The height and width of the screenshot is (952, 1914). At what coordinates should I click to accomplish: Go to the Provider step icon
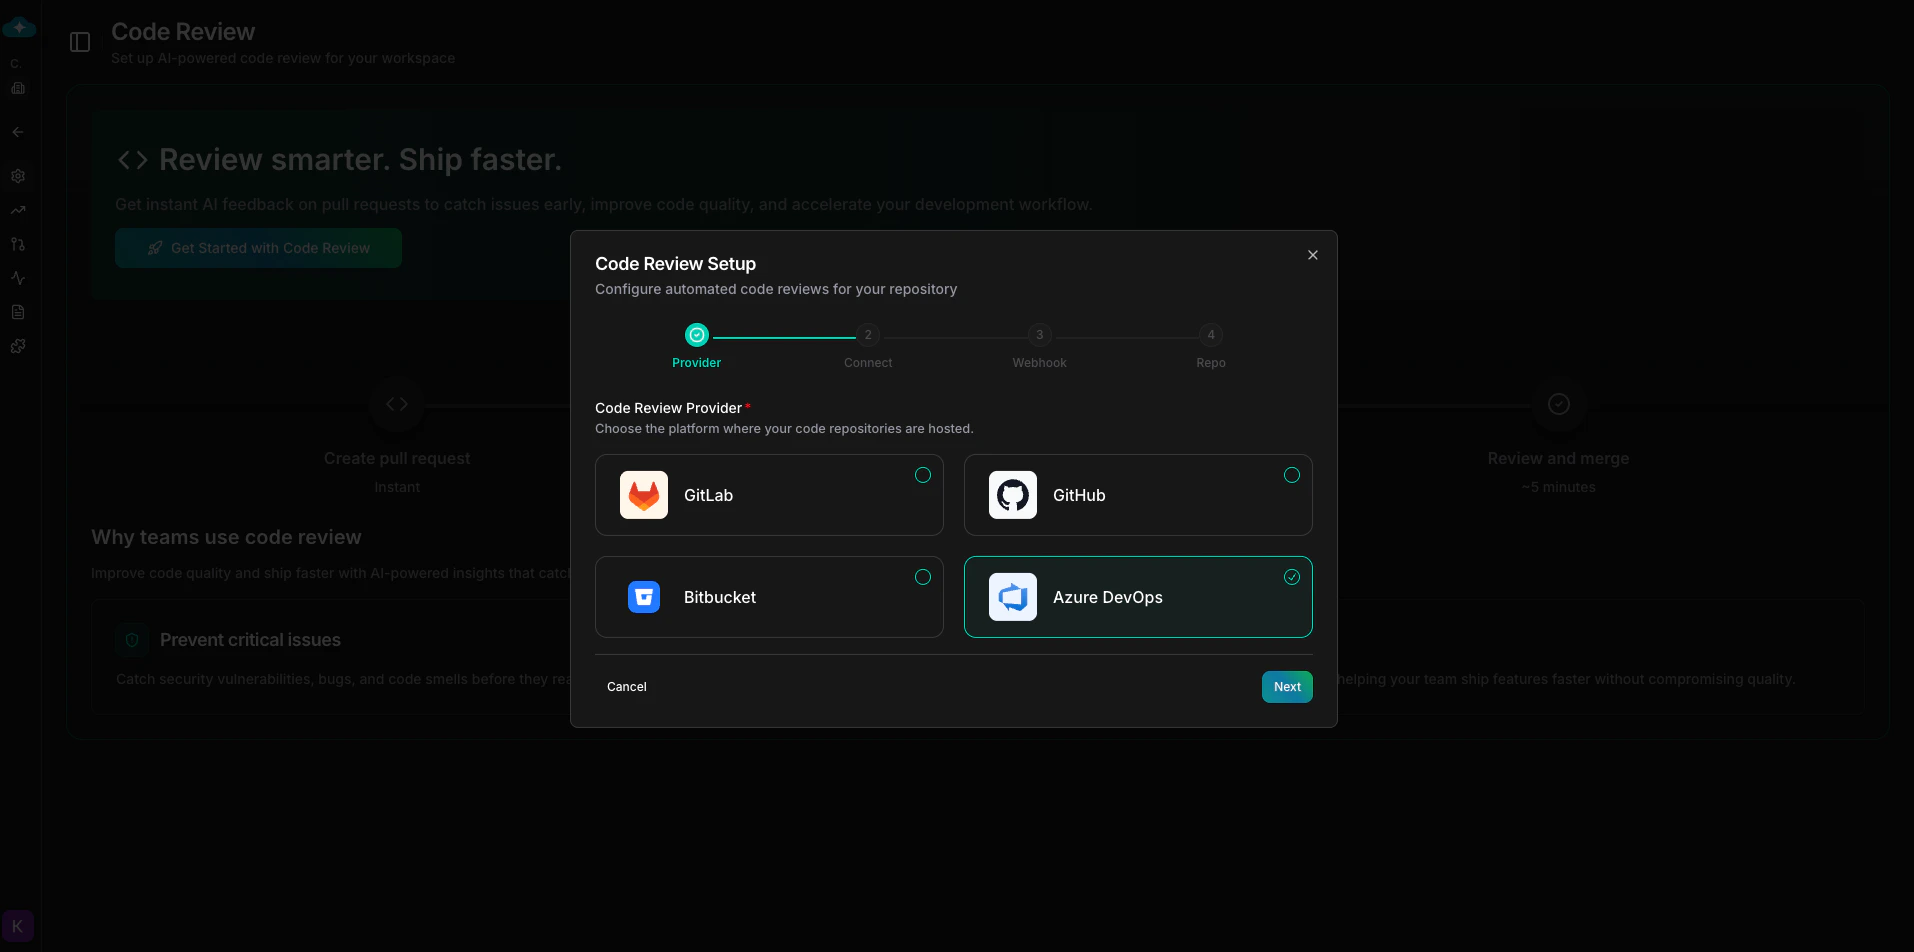[x=697, y=335]
